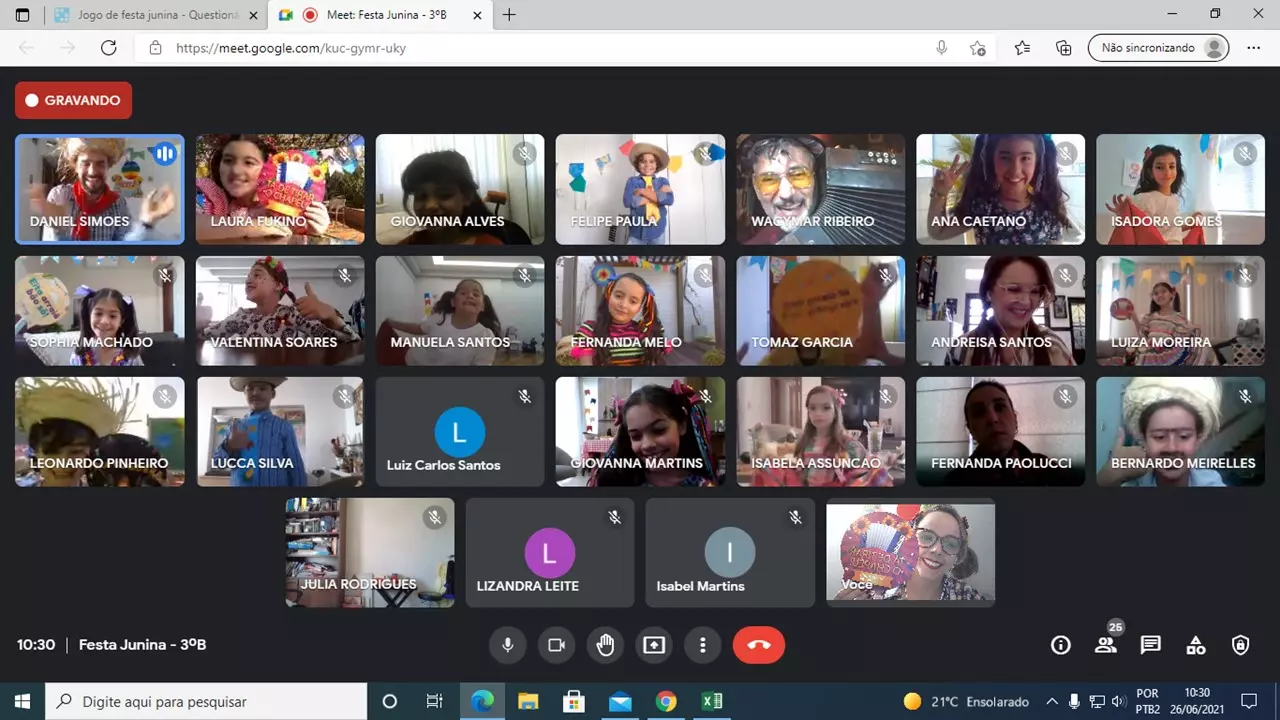This screenshot has width=1280, height=720.
Task: Open the activities icon
Action: pos(1196,645)
